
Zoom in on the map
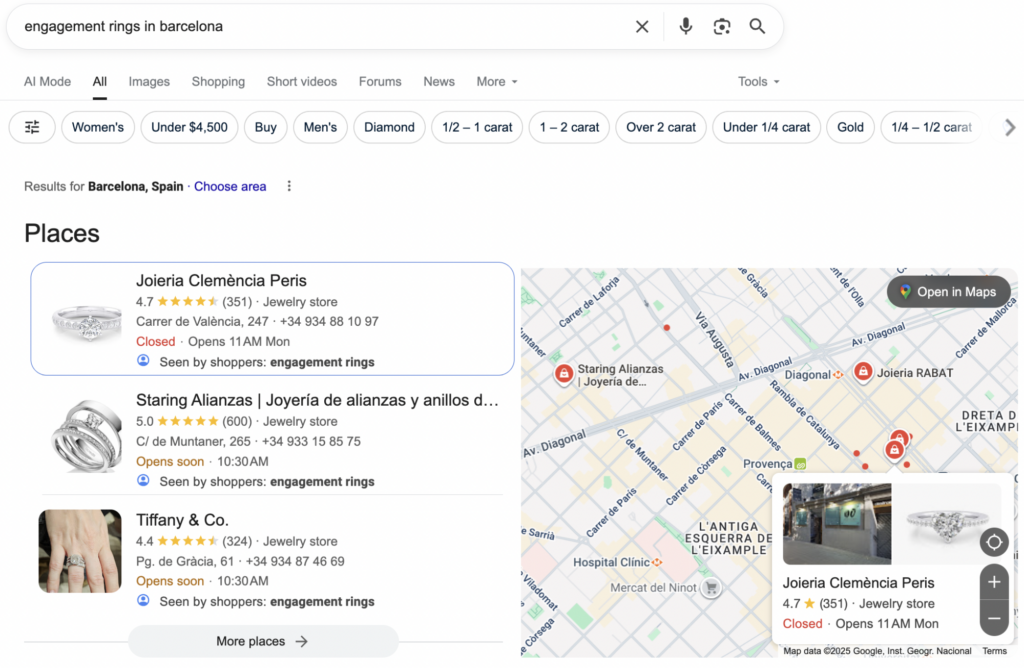[994, 582]
